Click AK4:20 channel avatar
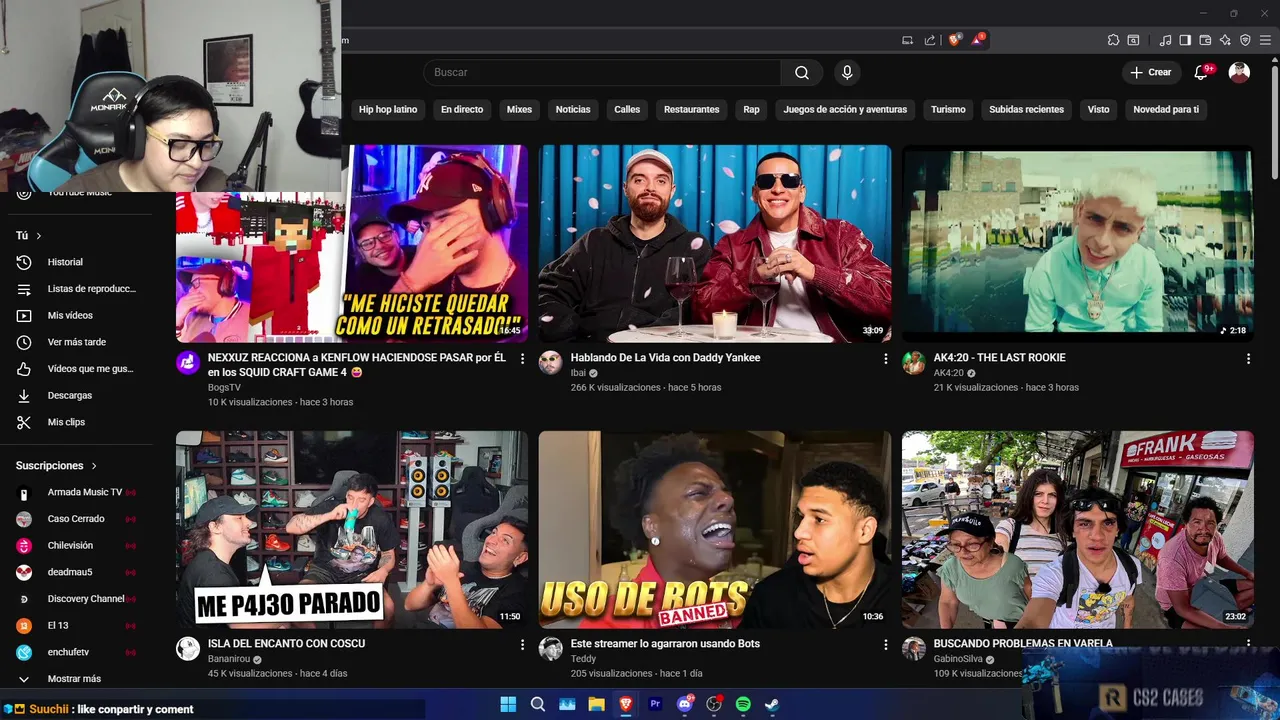The width and height of the screenshot is (1280, 720). [x=913, y=362]
